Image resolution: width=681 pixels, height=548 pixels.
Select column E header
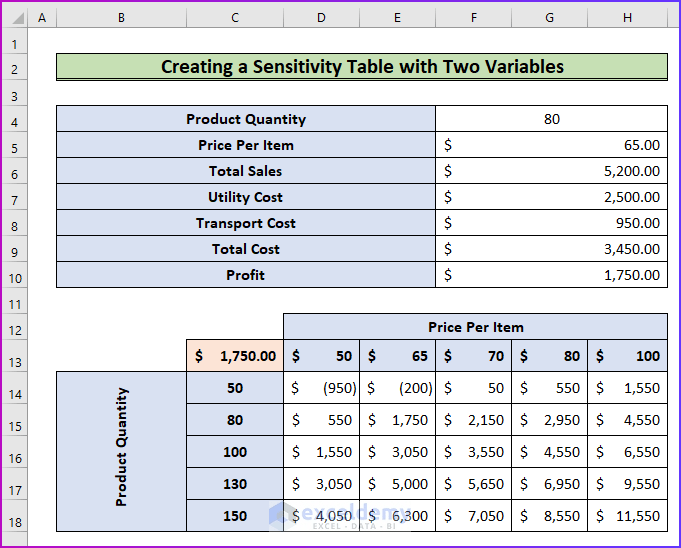pos(397,17)
